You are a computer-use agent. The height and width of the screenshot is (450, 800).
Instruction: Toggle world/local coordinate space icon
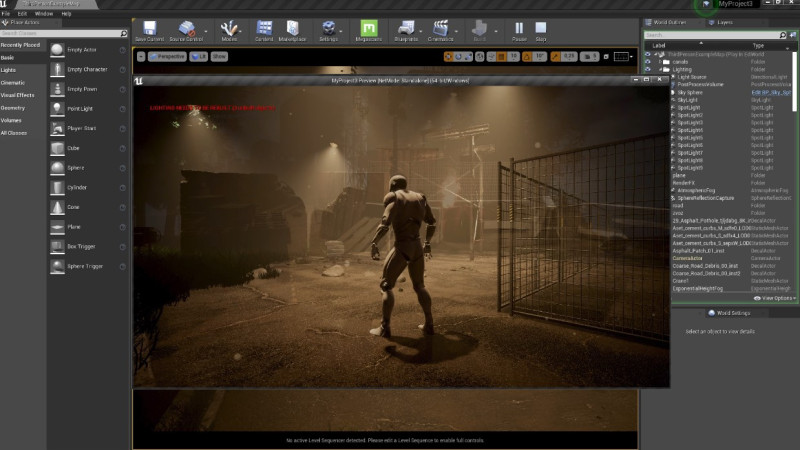[480, 57]
